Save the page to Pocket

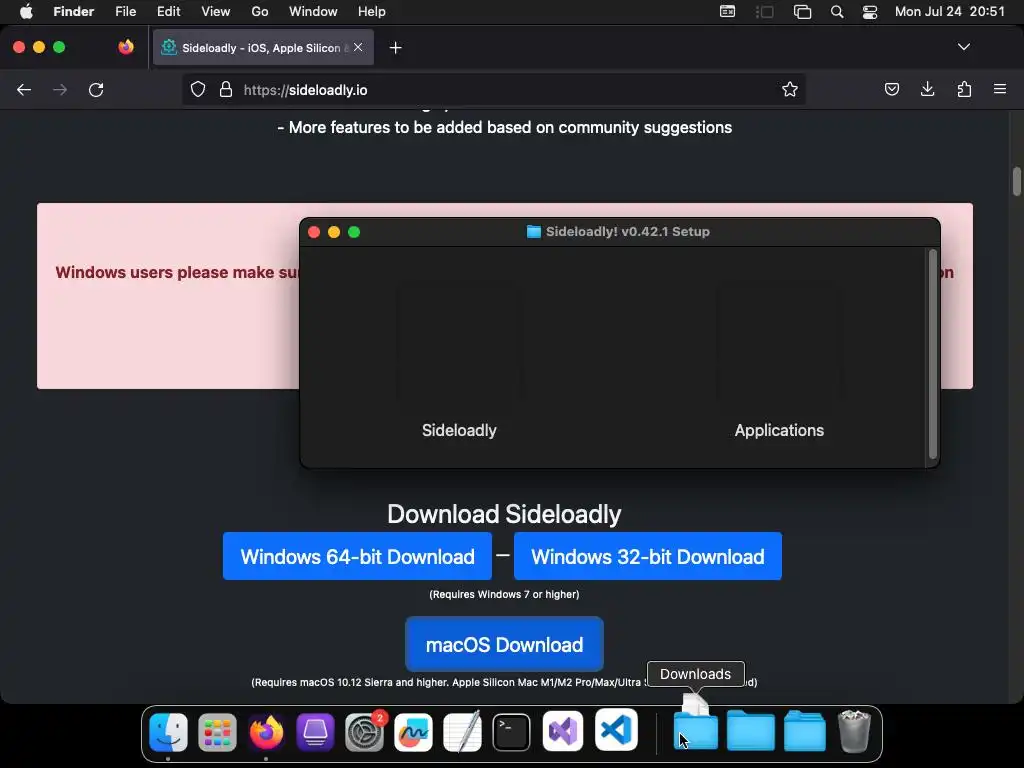(891, 89)
